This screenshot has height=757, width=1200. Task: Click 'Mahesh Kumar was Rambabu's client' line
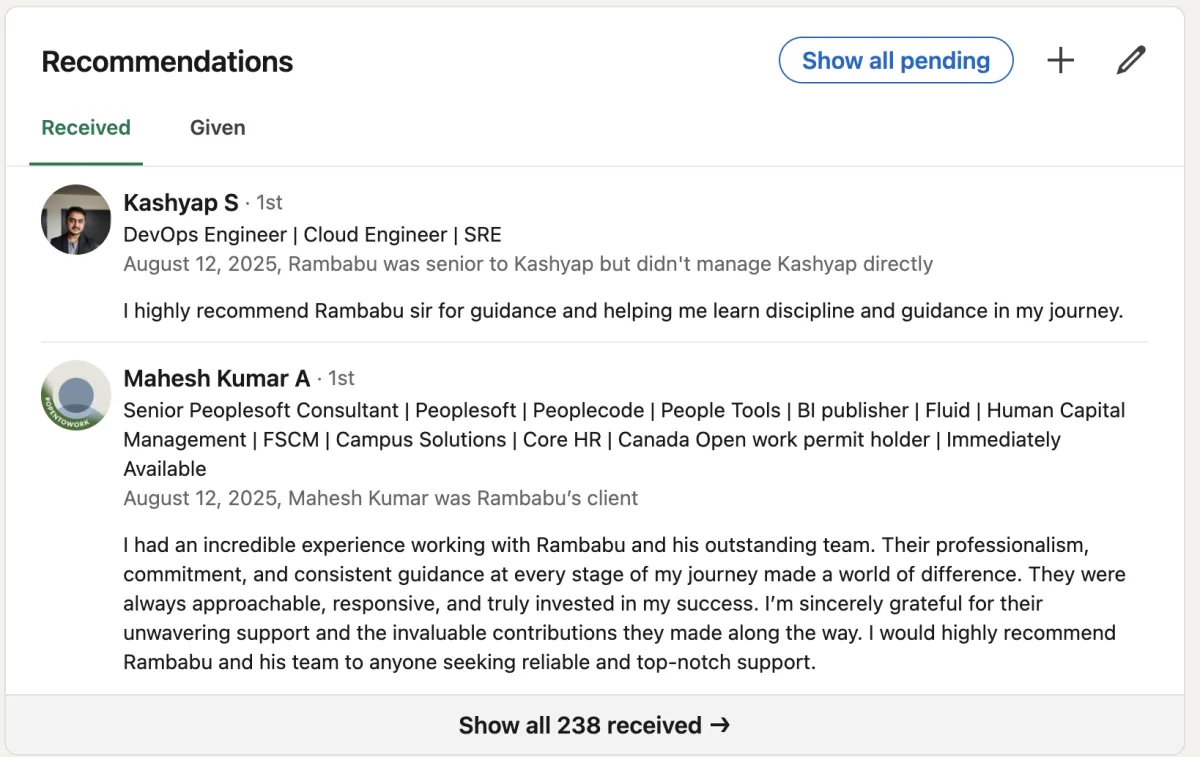[x=380, y=498]
